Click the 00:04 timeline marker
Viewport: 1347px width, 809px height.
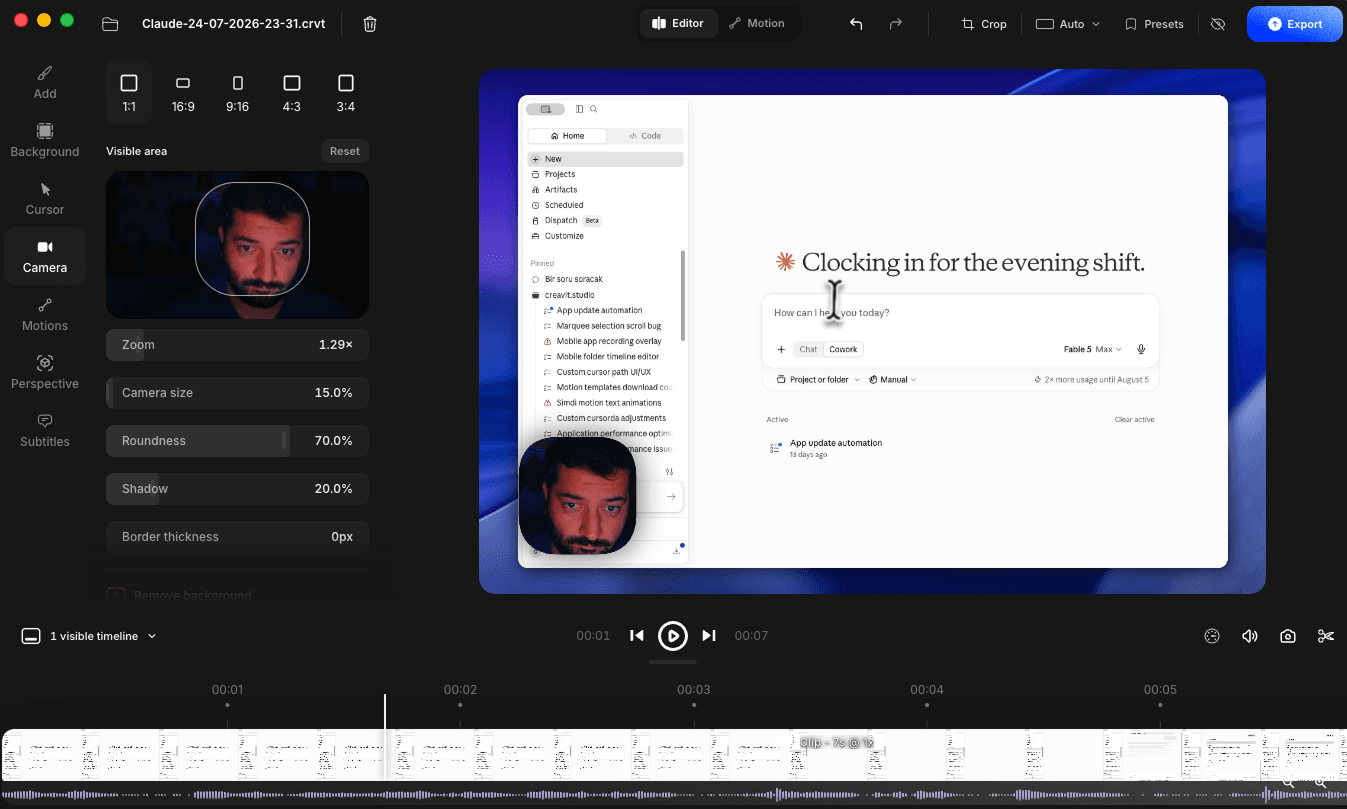927,690
